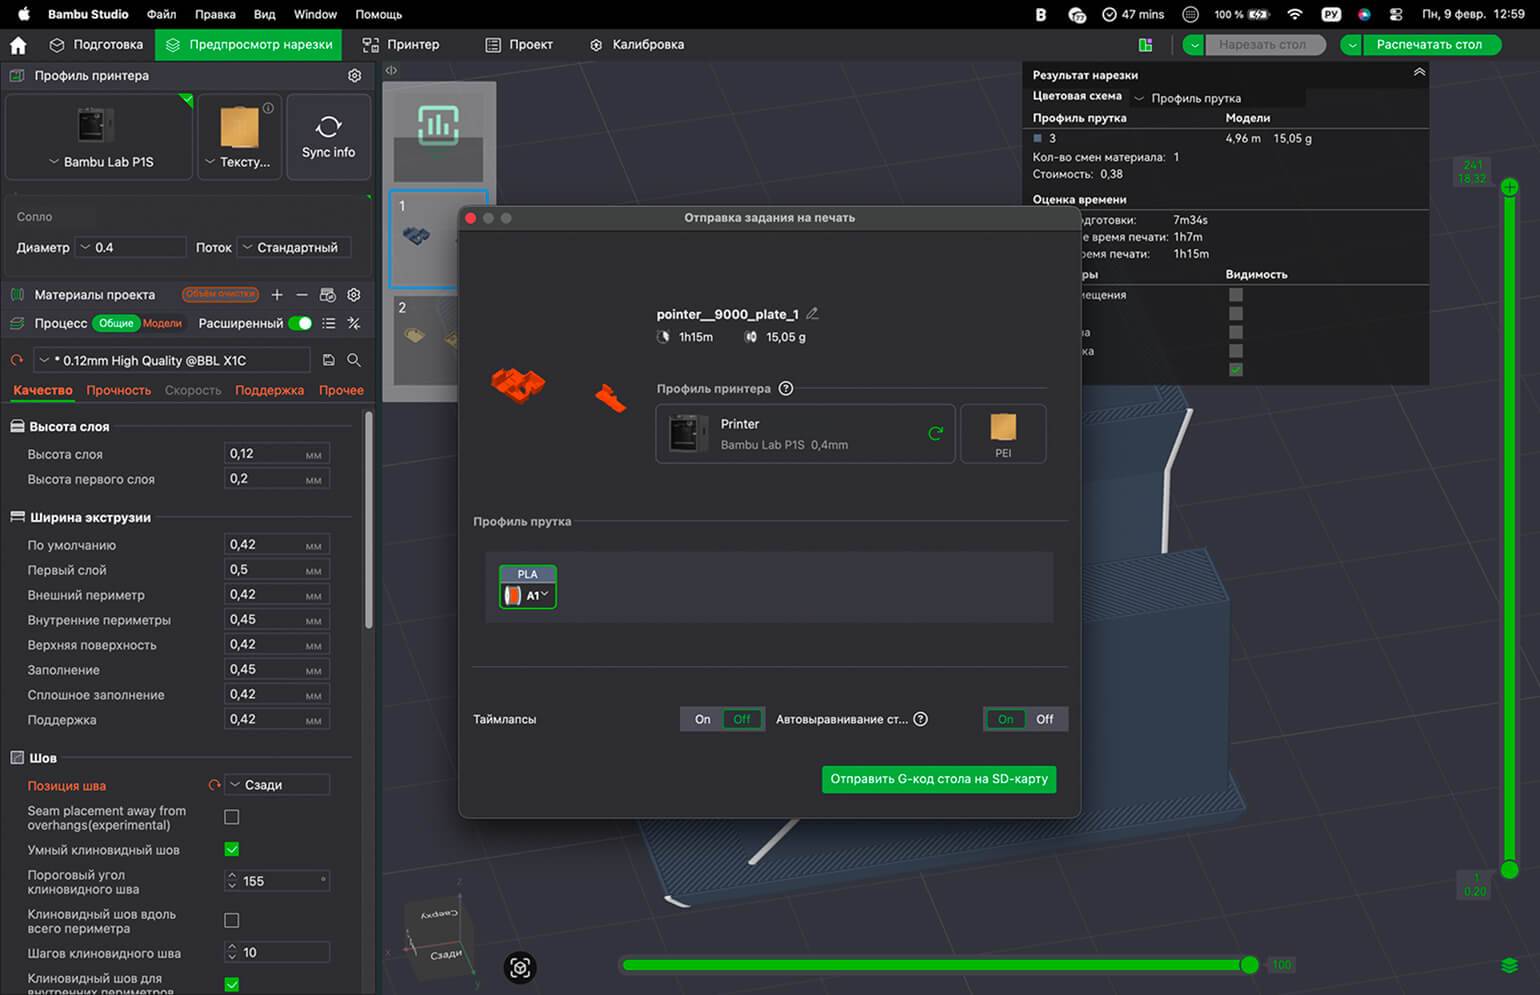Image resolution: width=1540 pixels, height=995 pixels.
Task: Click Отправить G-код стола на SD-карту button
Action: click(x=939, y=779)
